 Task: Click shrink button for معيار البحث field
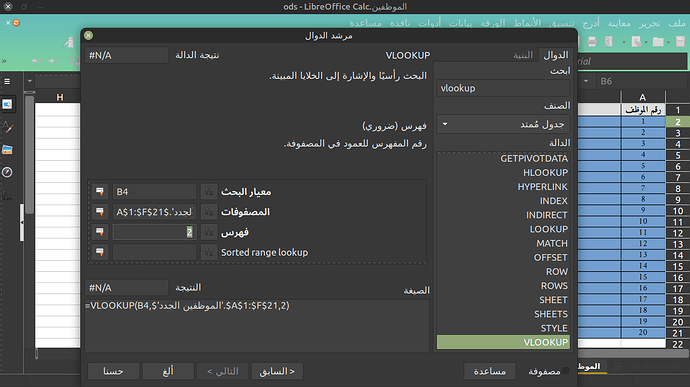[100, 192]
